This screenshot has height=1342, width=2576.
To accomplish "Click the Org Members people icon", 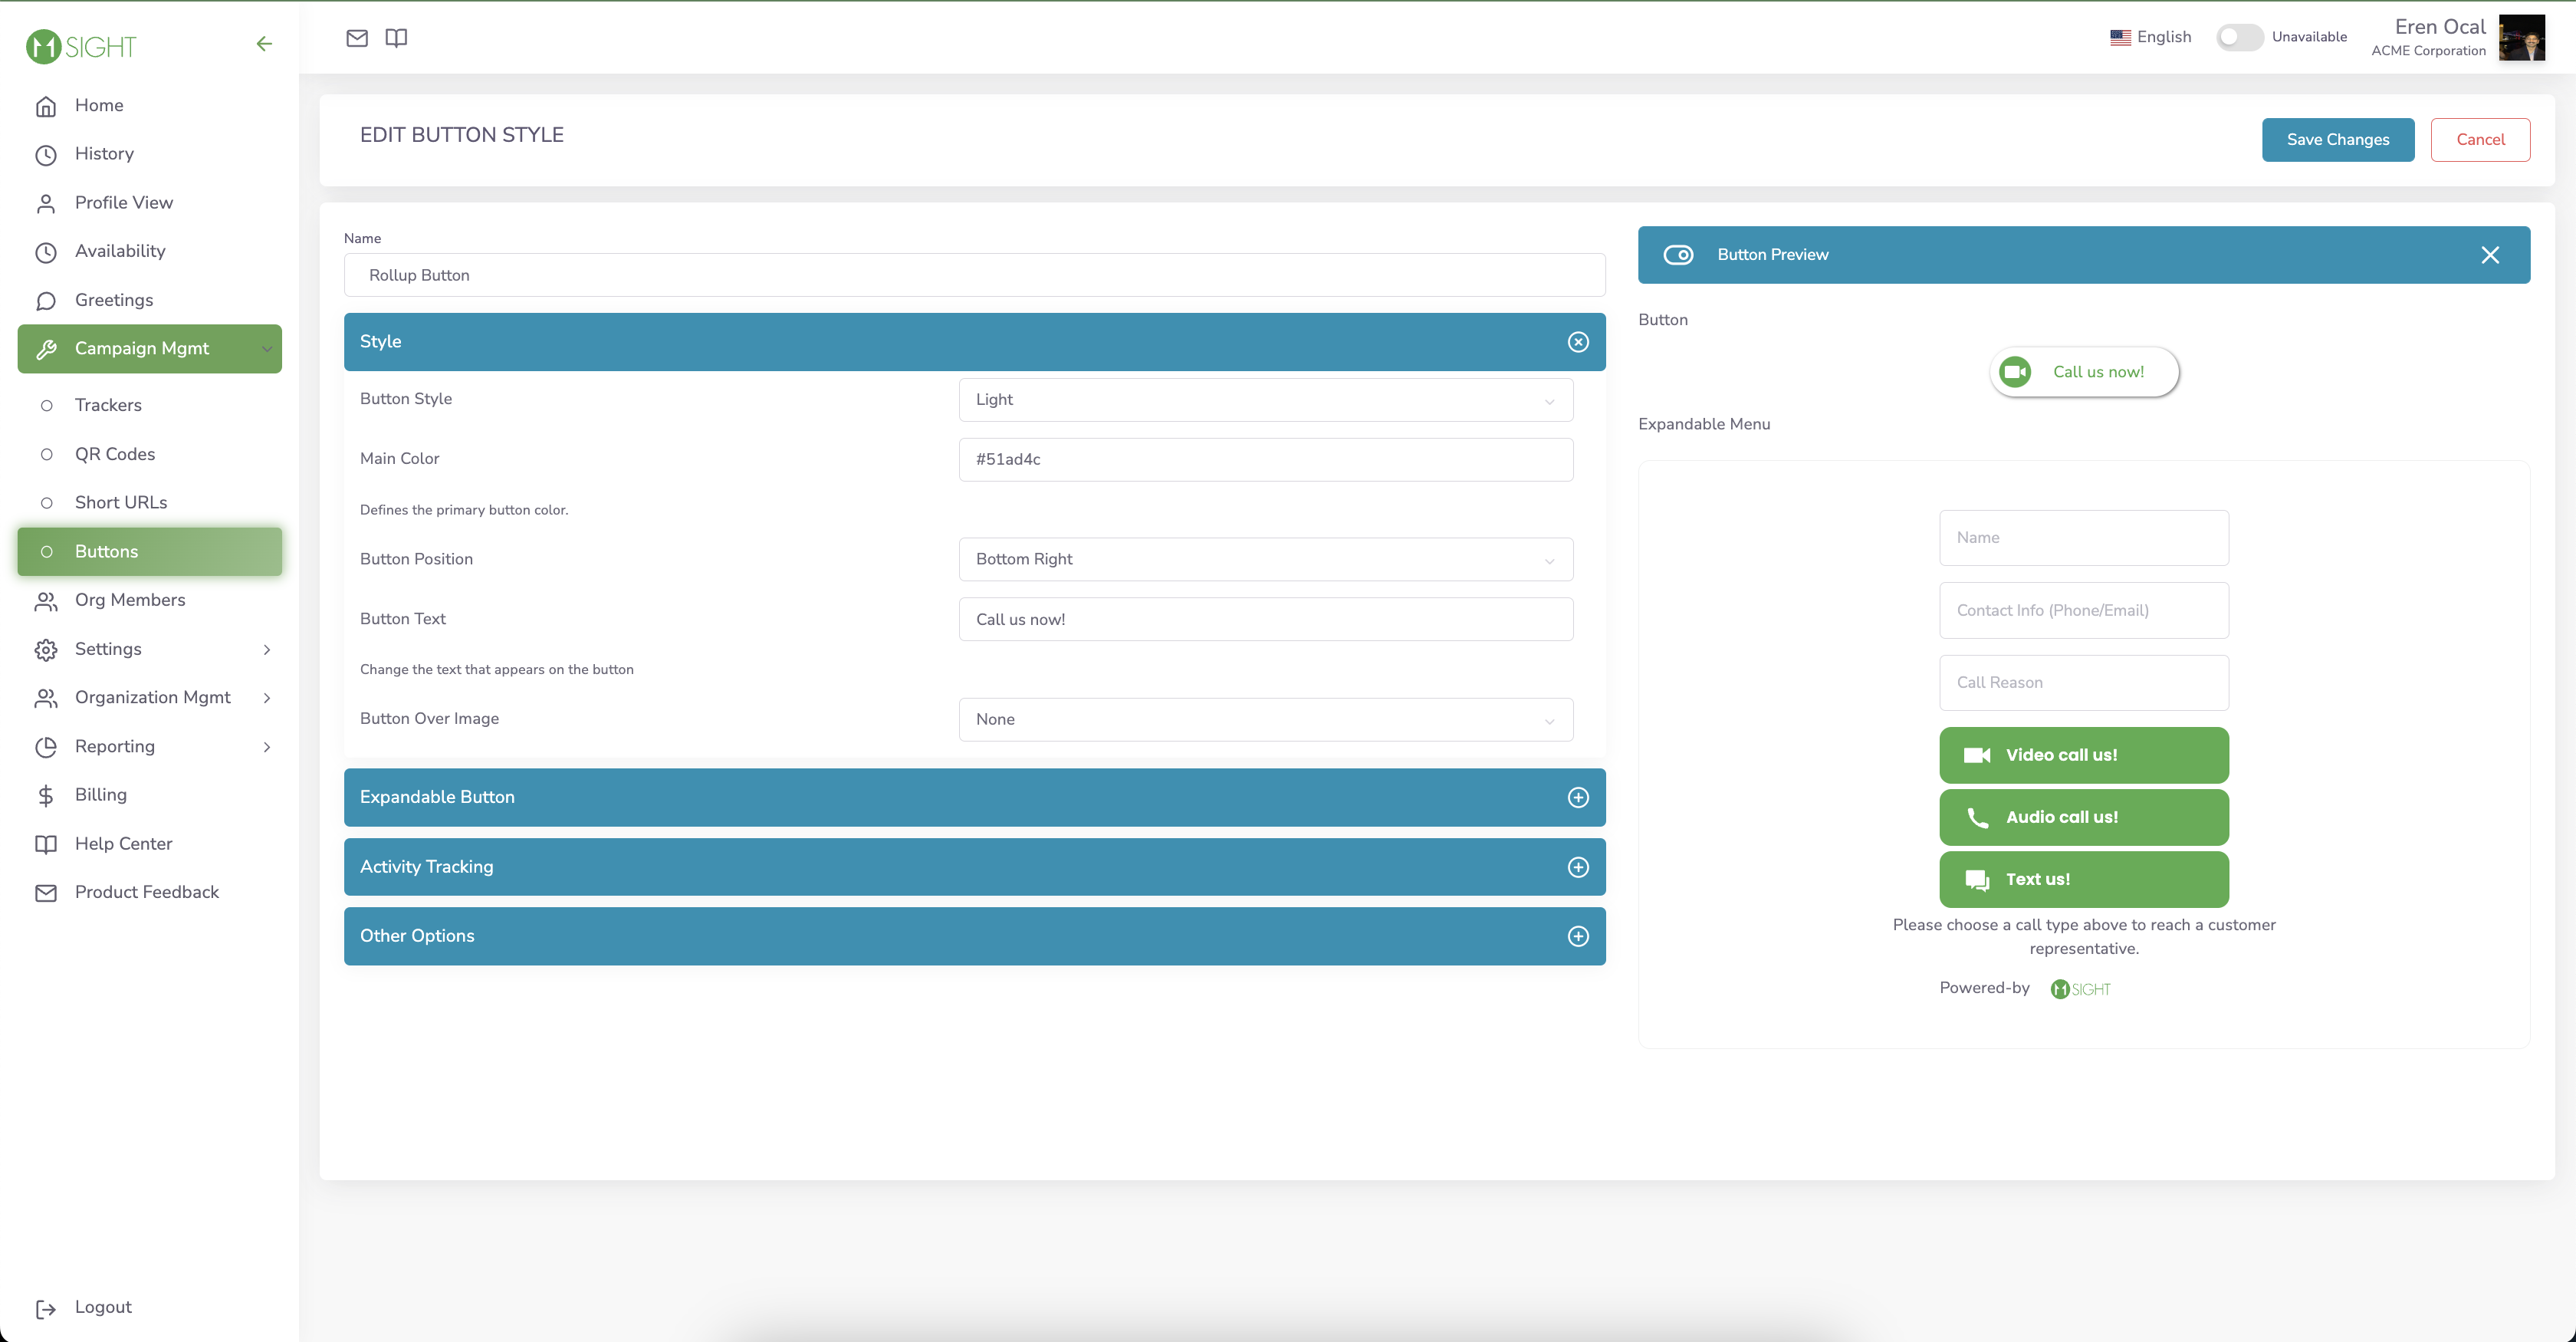I will 46,601.
